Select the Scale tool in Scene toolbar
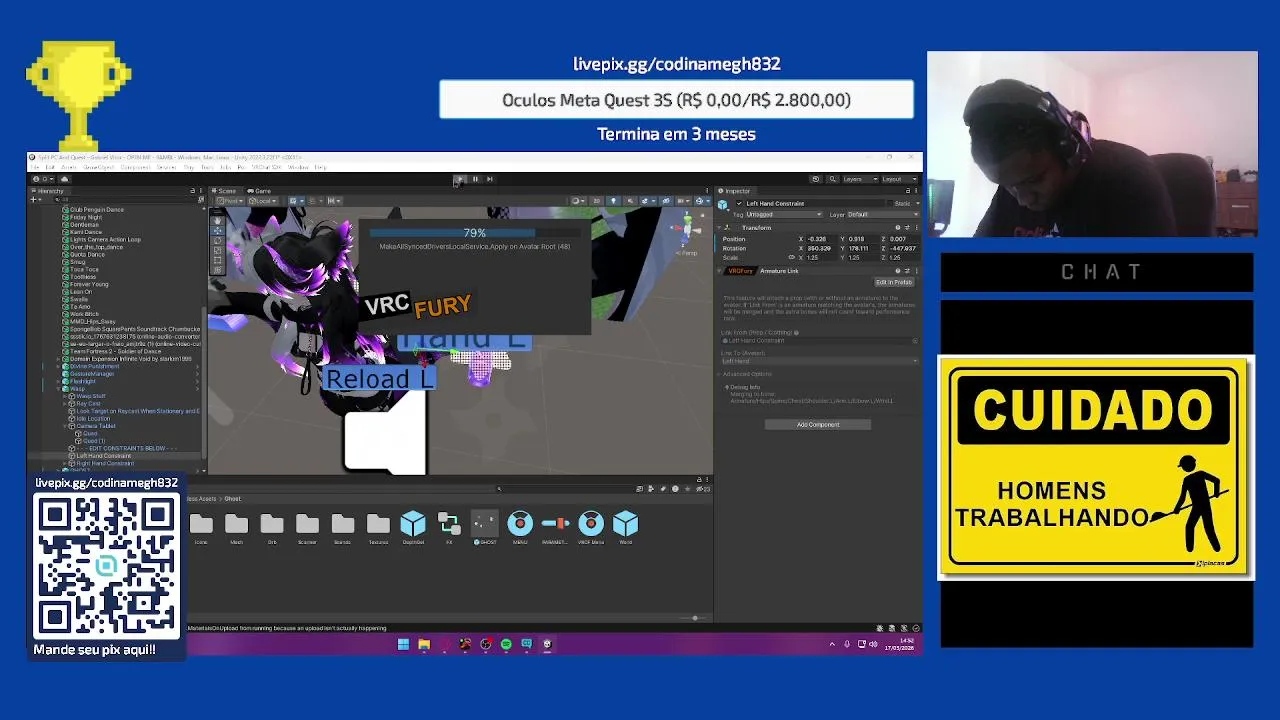The height and width of the screenshot is (720, 1280). point(217,250)
